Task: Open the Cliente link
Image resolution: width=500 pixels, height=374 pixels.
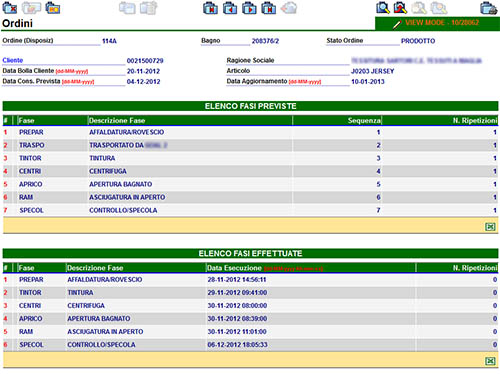Action: coord(13,60)
